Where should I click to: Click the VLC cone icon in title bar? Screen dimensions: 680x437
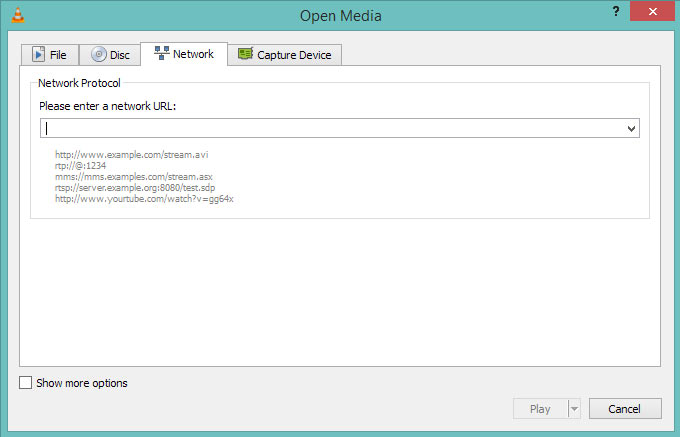[18, 15]
